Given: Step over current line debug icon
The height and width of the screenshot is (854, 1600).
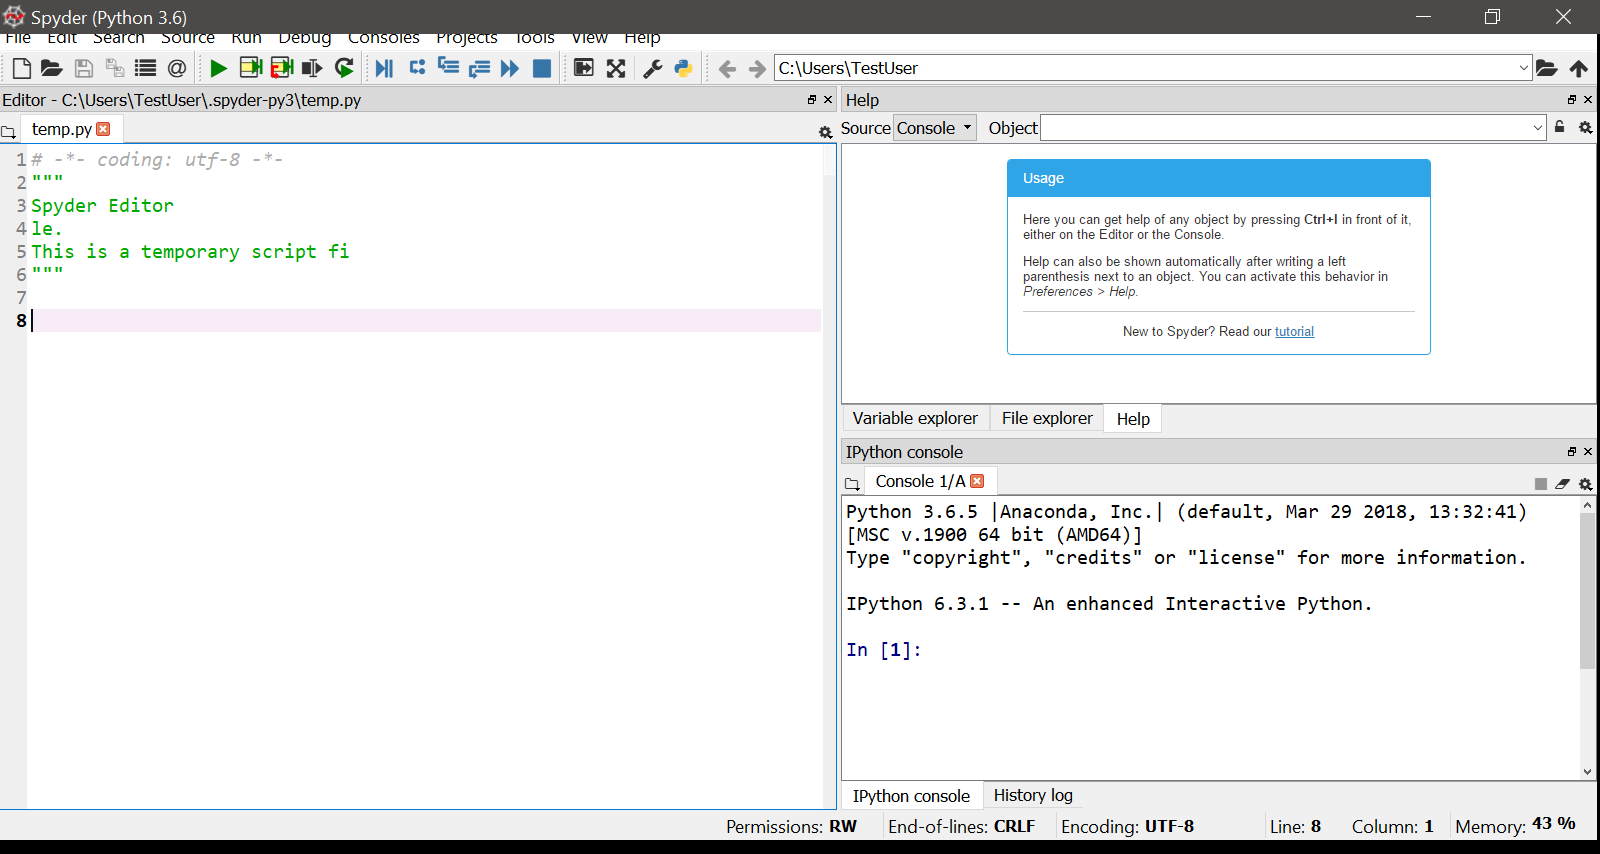Looking at the screenshot, I should 417,68.
